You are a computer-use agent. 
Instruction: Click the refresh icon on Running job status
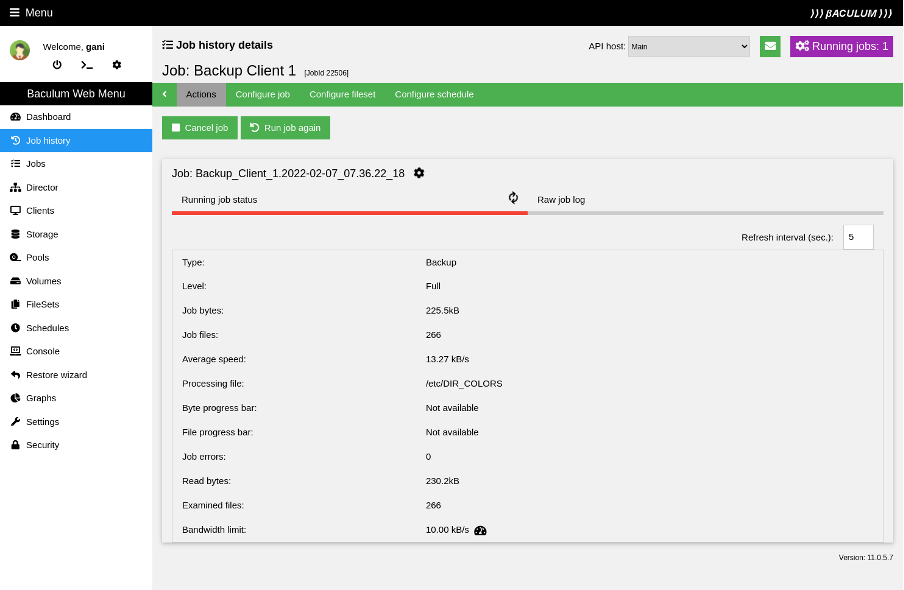tap(513, 198)
